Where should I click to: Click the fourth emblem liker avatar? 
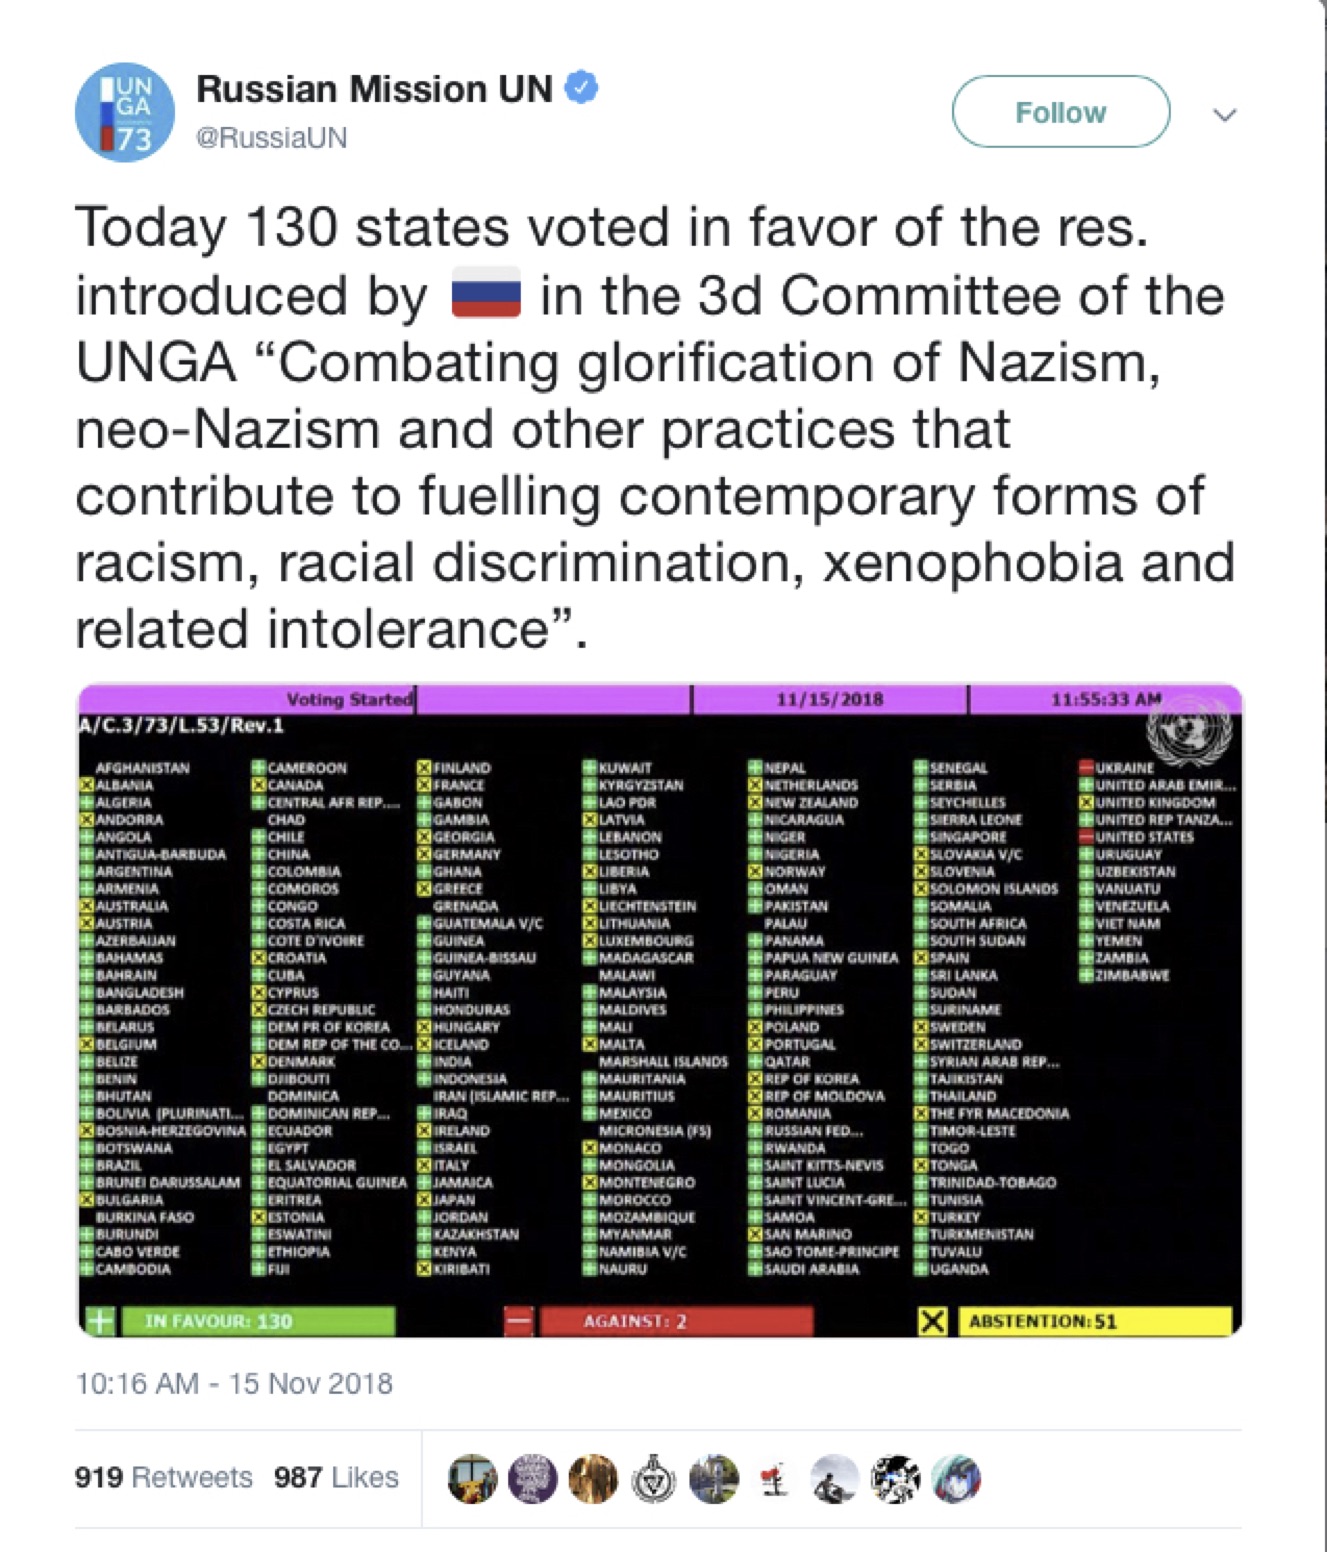pos(653,1479)
